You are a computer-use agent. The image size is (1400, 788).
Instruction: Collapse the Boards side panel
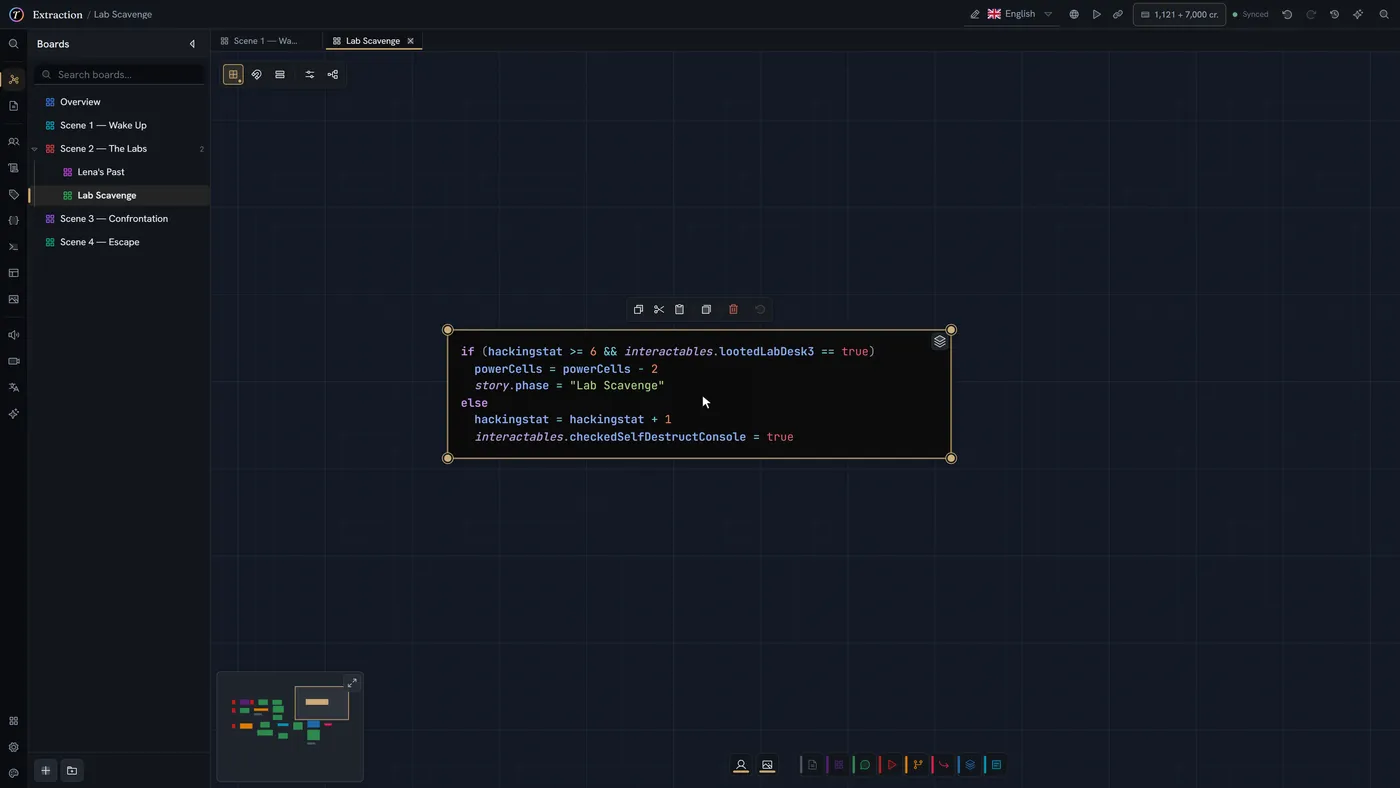click(192, 44)
